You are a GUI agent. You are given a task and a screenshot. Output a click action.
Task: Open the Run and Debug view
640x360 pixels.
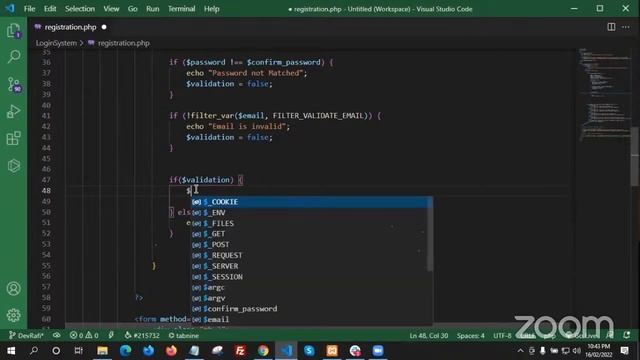pos(13,111)
